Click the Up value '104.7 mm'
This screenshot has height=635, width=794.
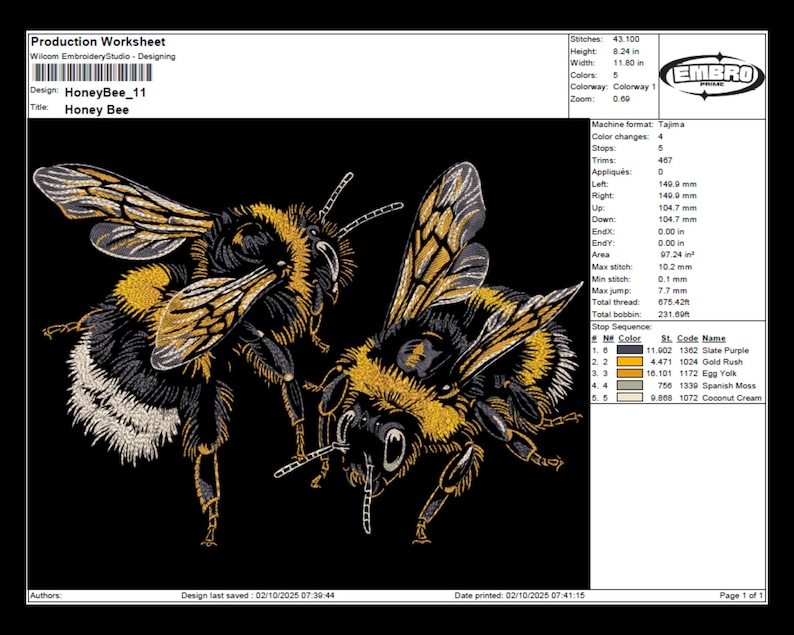click(x=677, y=208)
